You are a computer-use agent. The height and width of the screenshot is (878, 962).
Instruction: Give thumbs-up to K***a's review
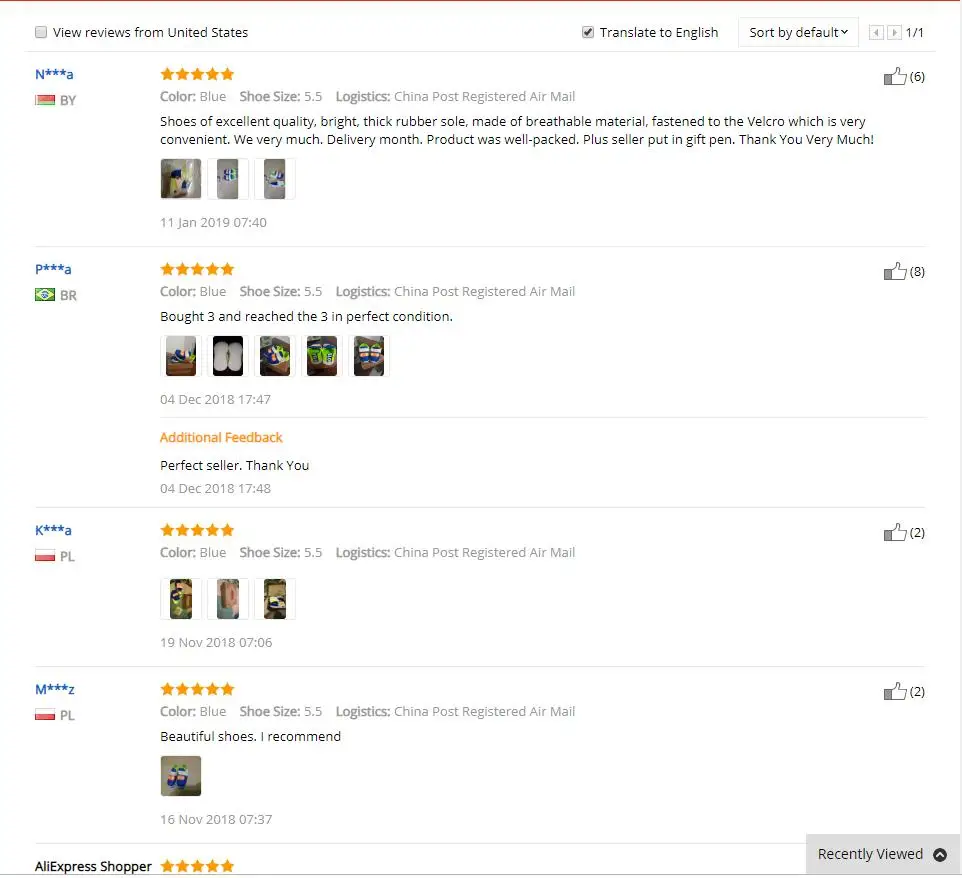tap(895, 532)
